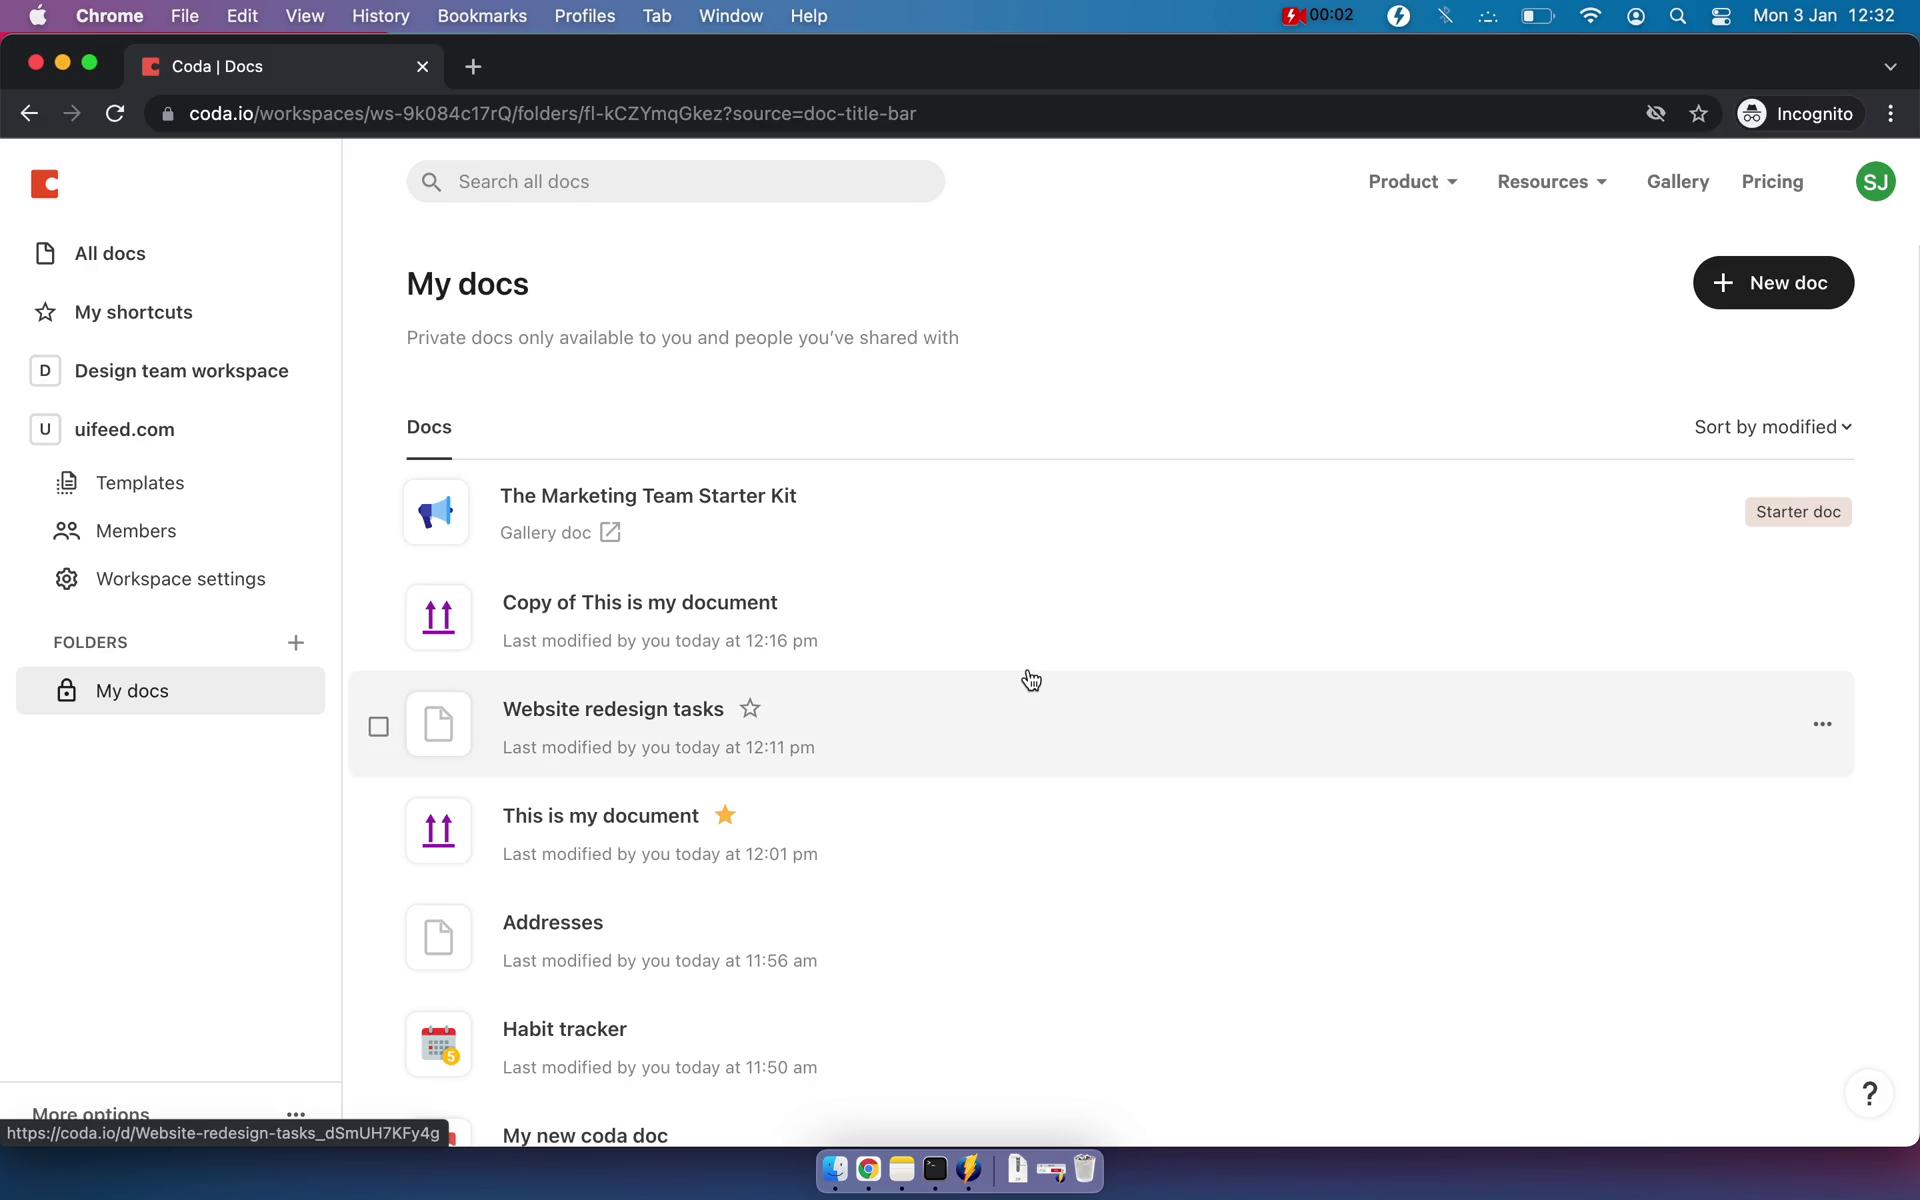
Task: Open Finder from the Dock
Action: point(835,1169)
